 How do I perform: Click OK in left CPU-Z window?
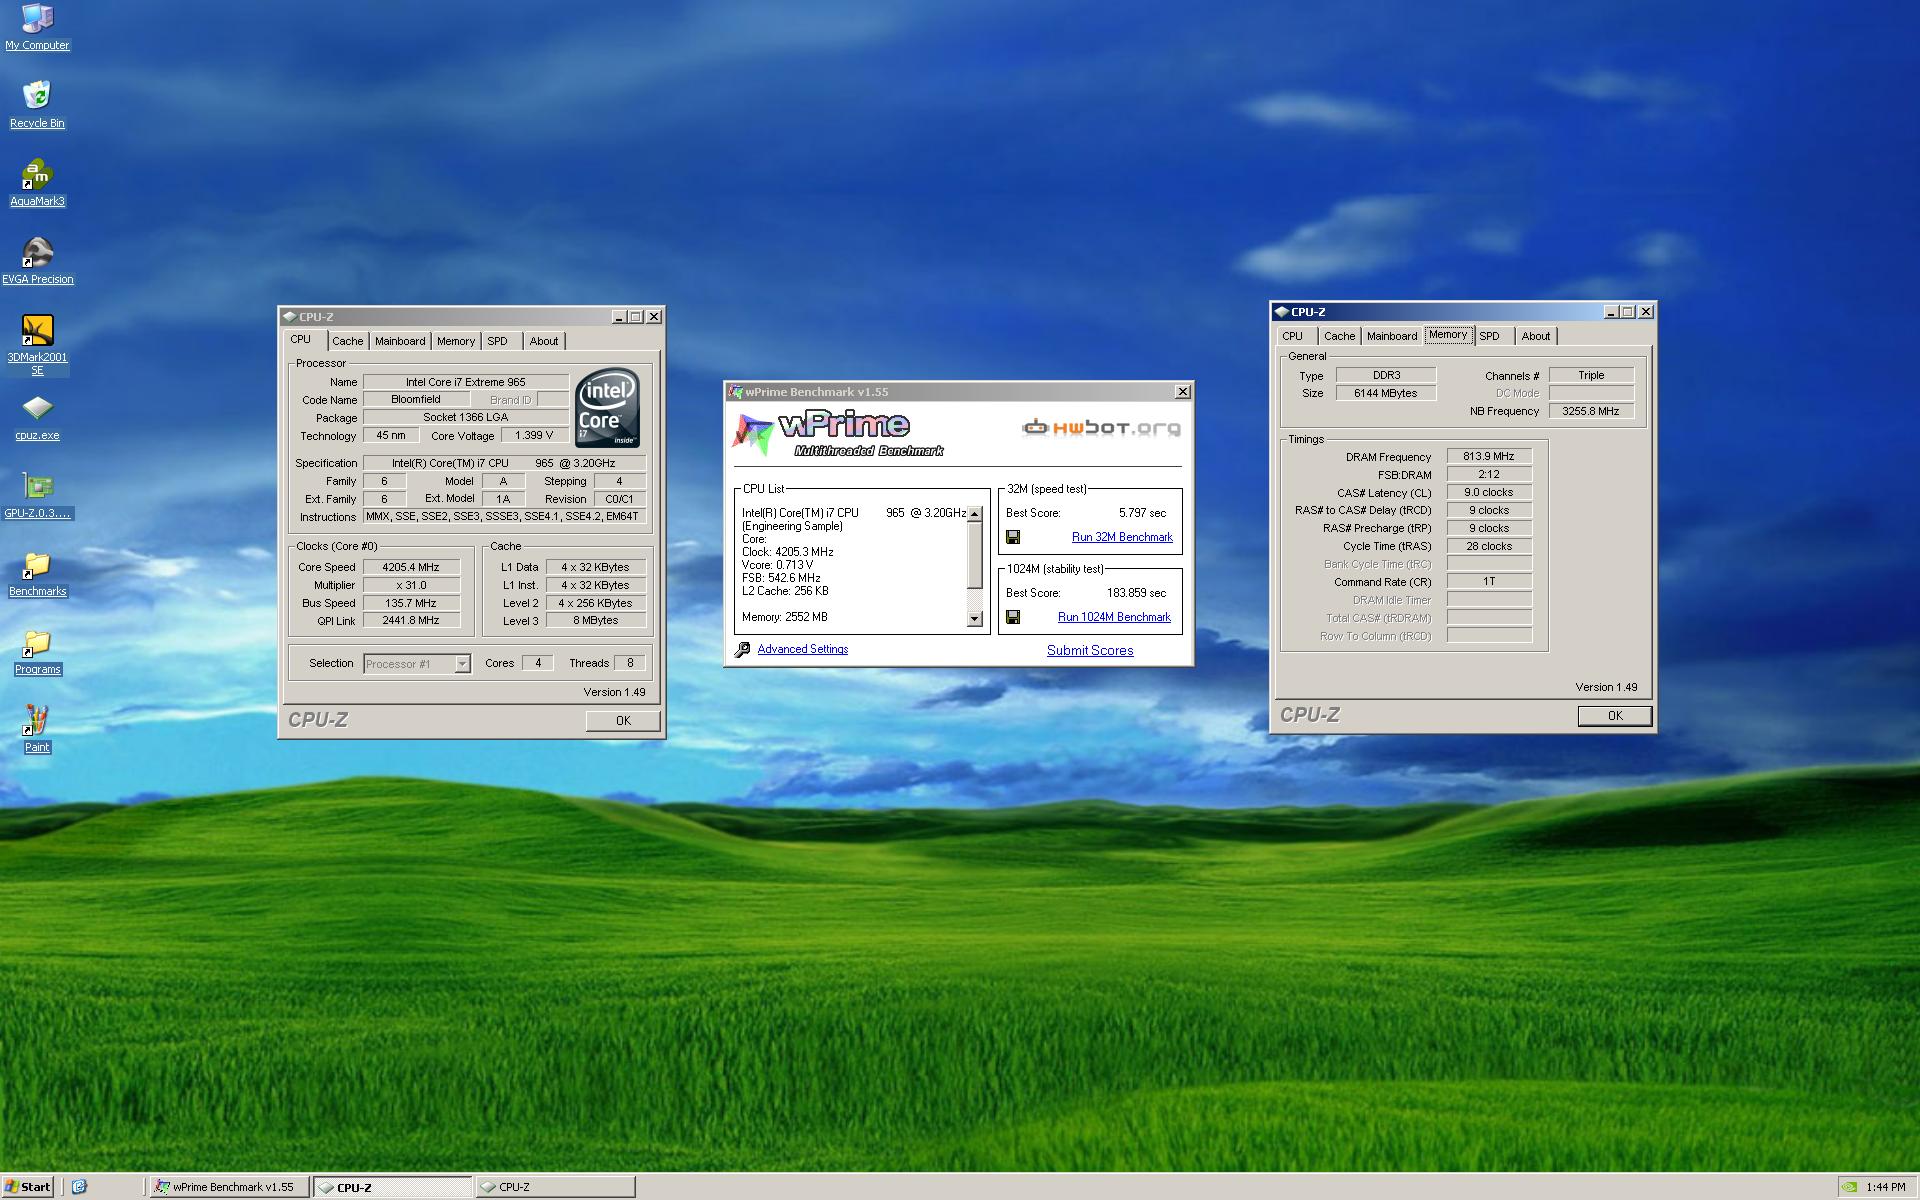point(623,721)
